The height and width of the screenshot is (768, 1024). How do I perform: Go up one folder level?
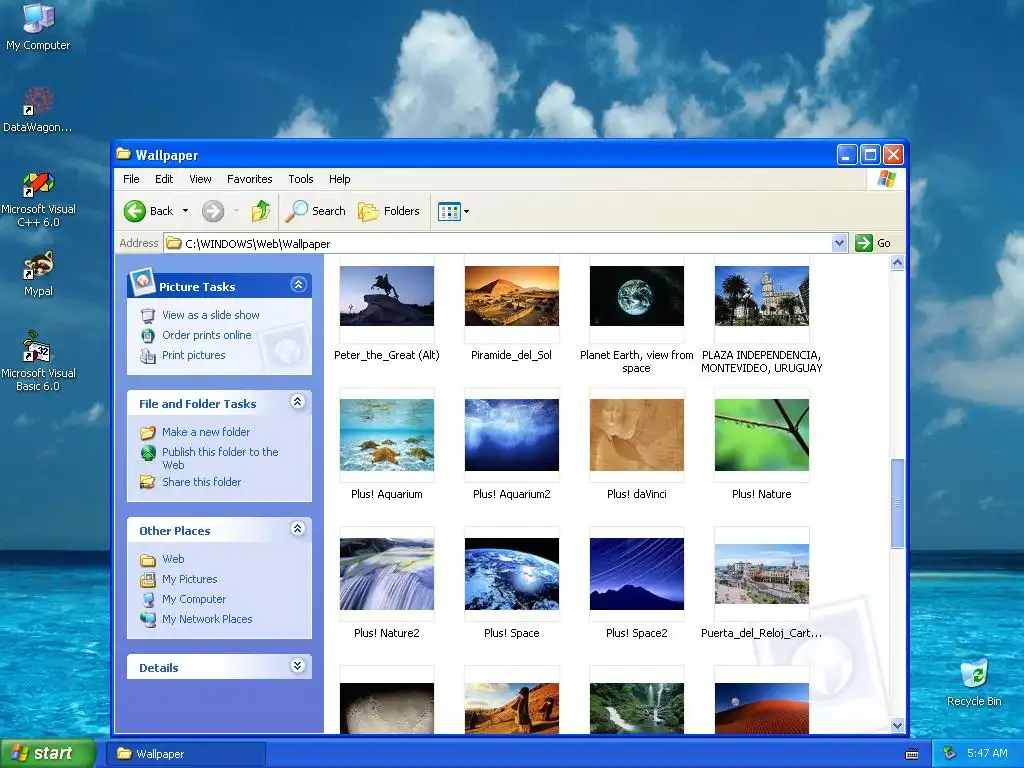[261, 211]
